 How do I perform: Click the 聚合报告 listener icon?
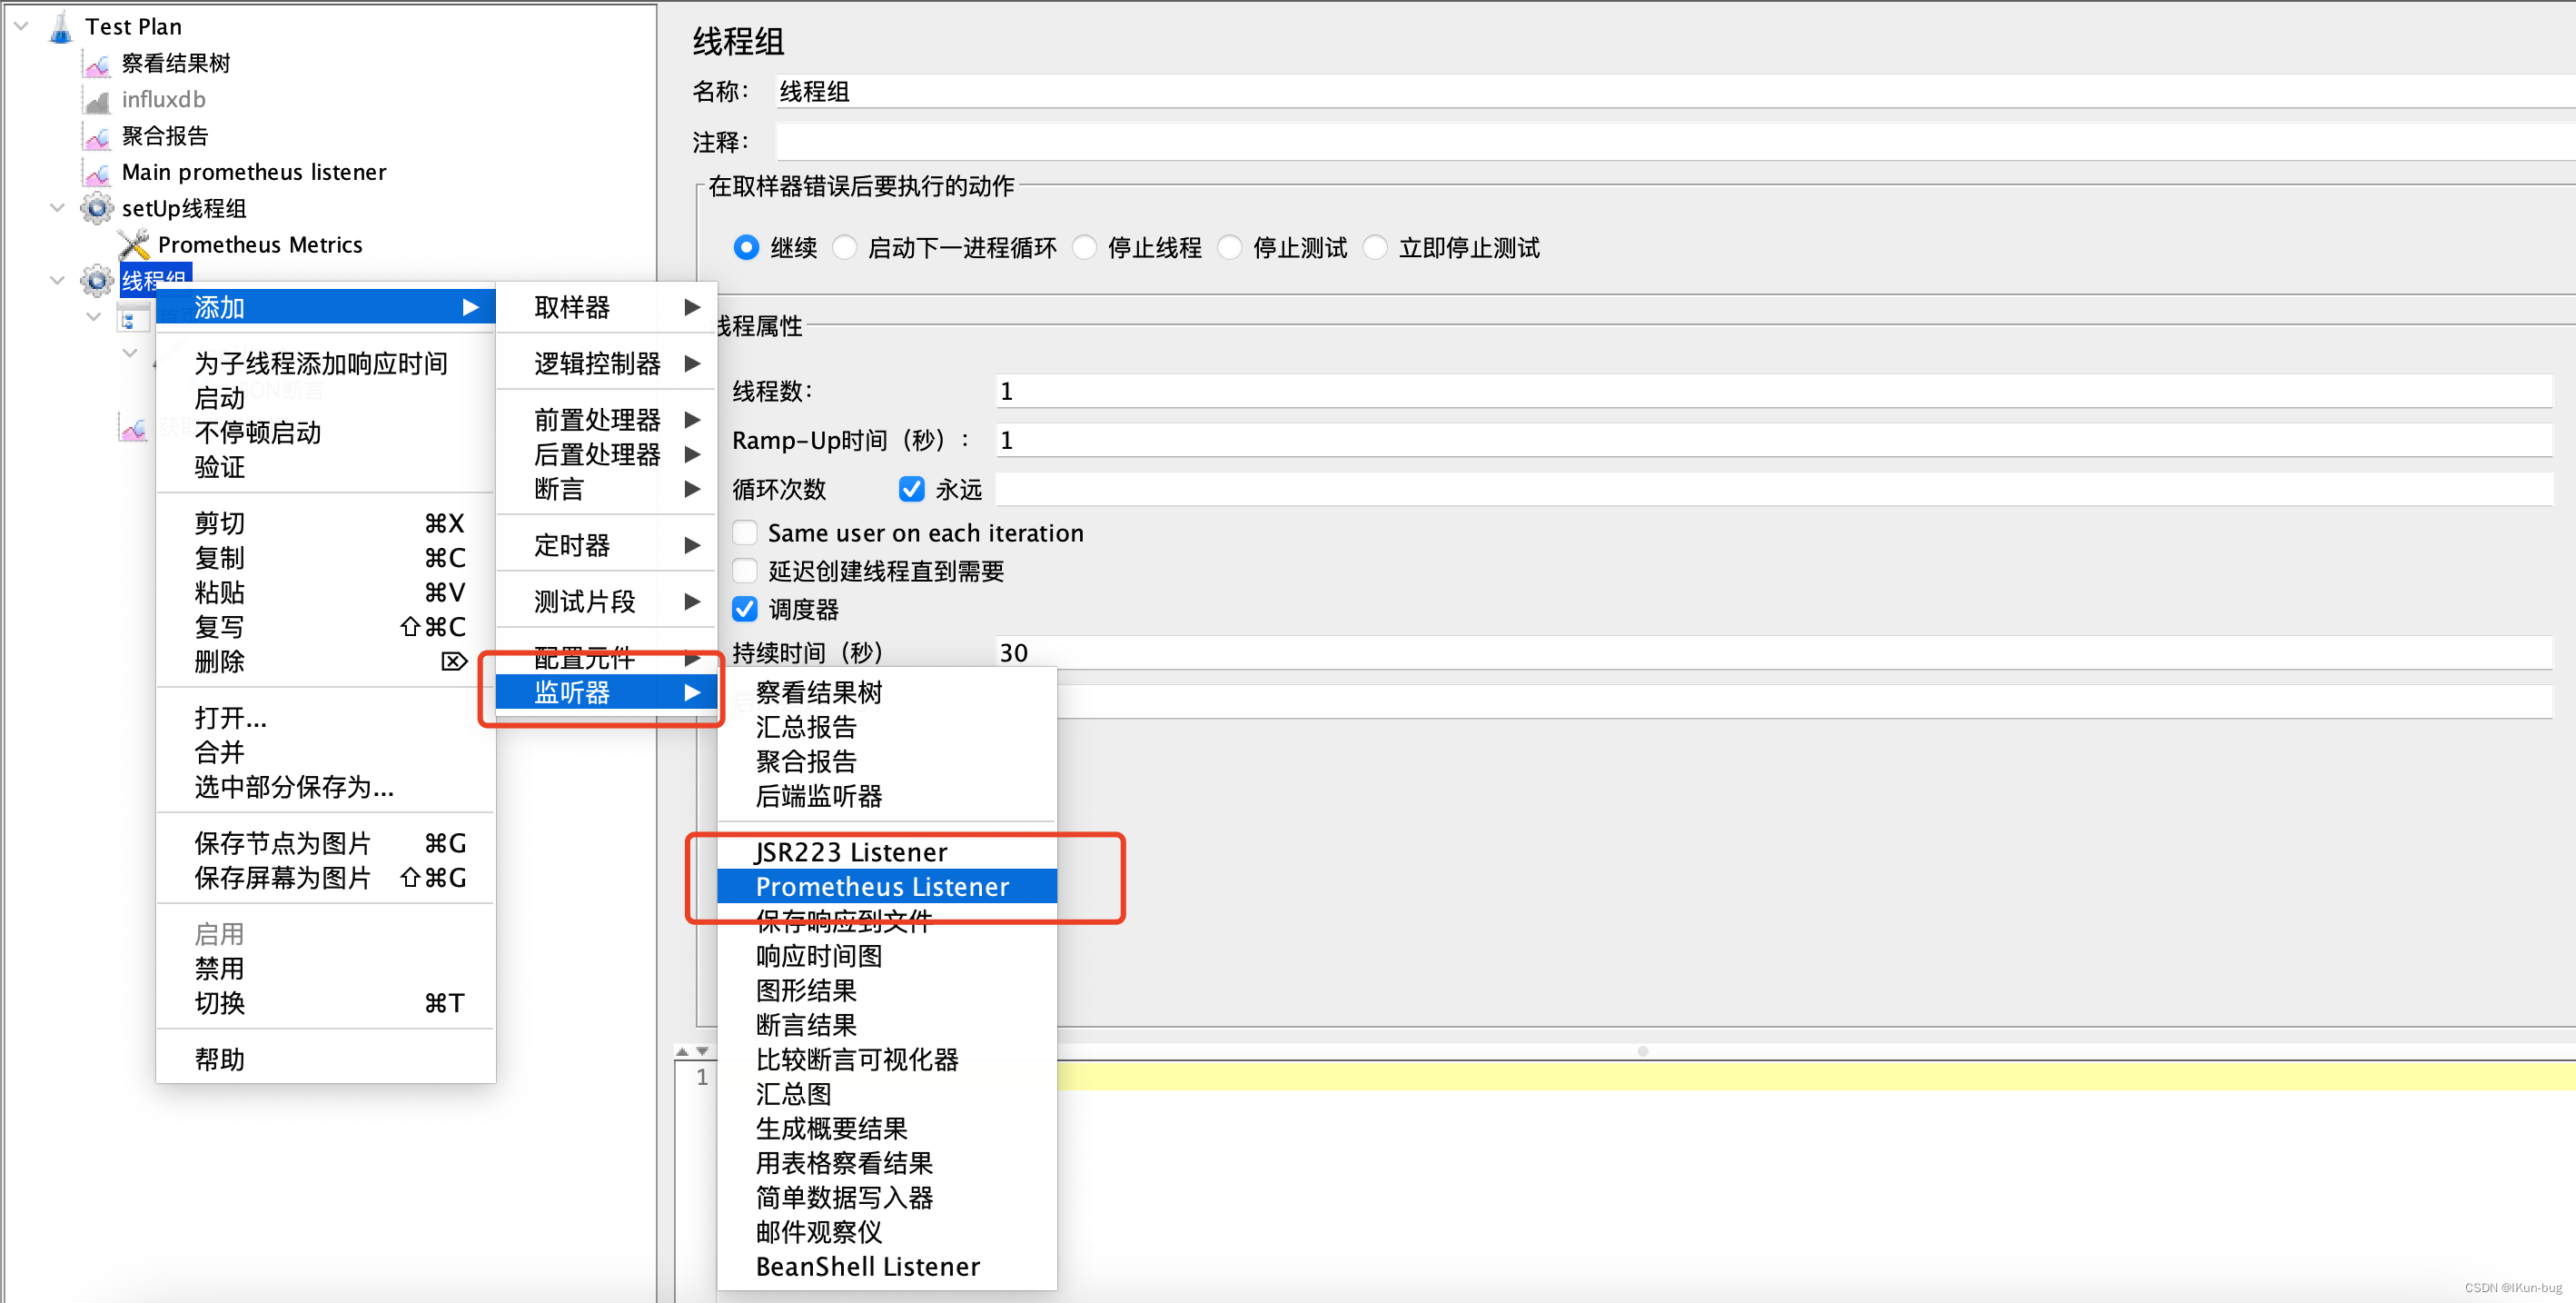(97, 136)
